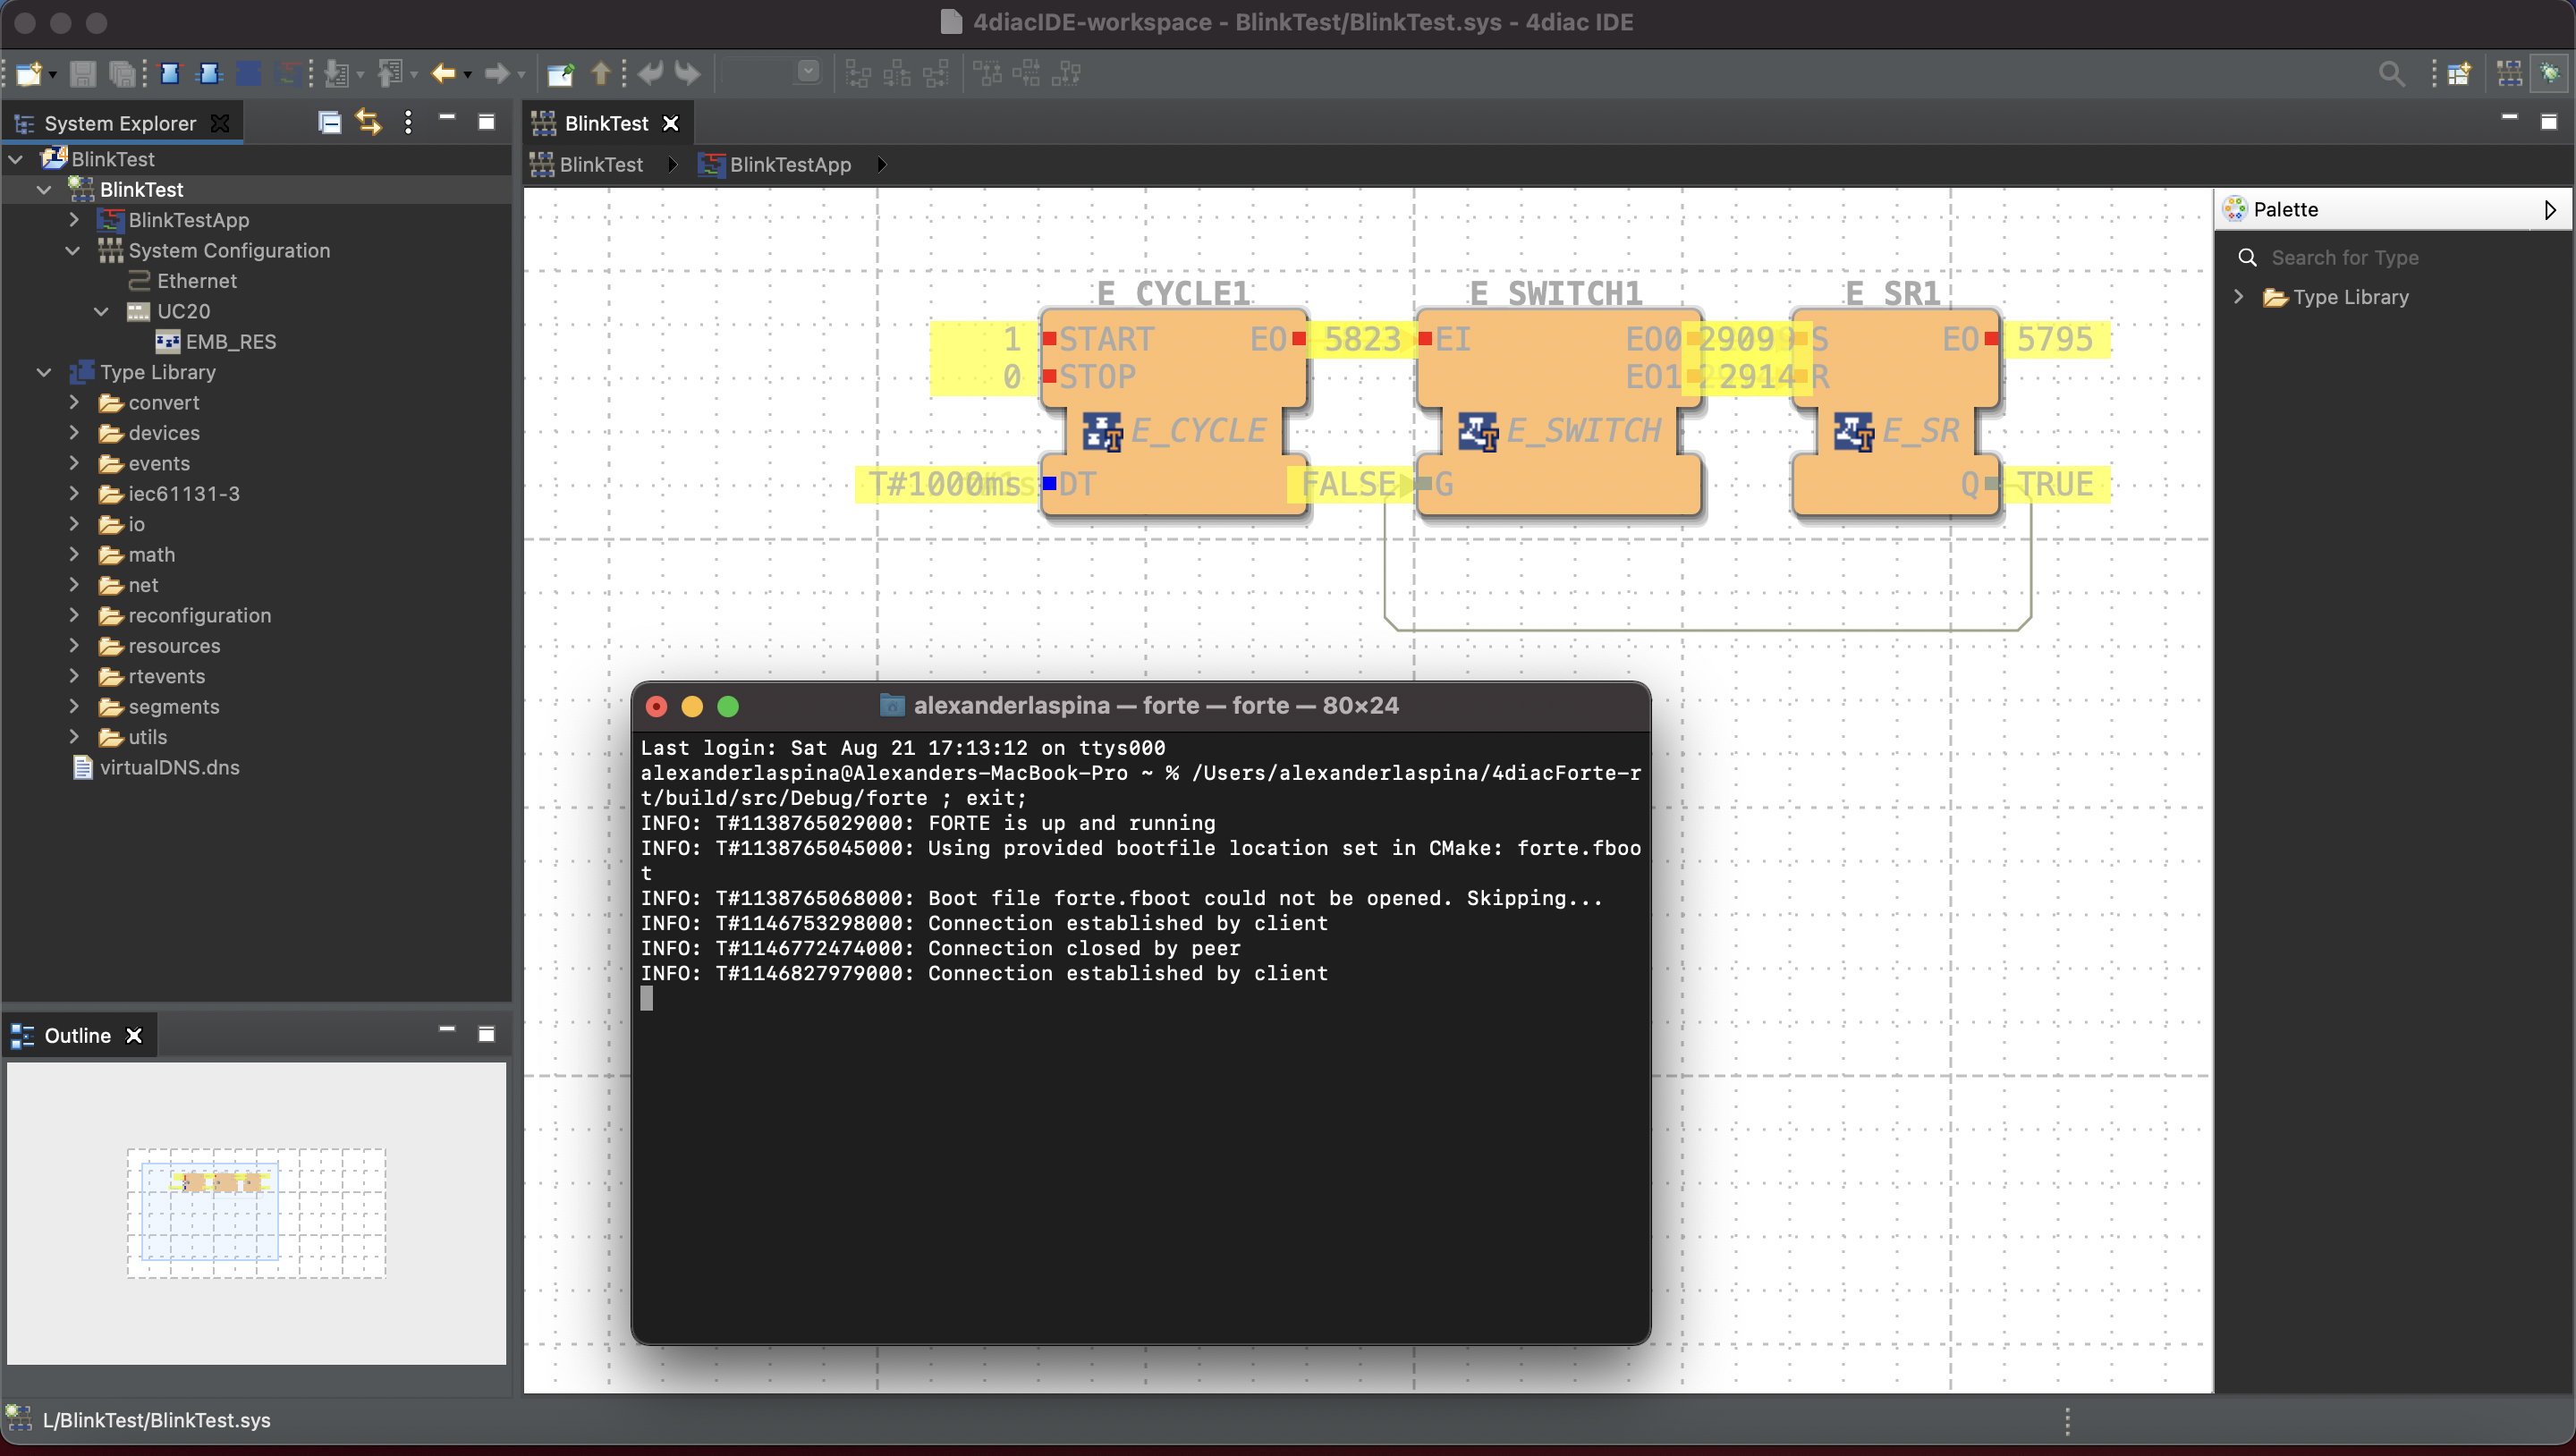Switch to the Debug perspective bug icon
2576x1456 pixels.
click(x=2549, y=73)
